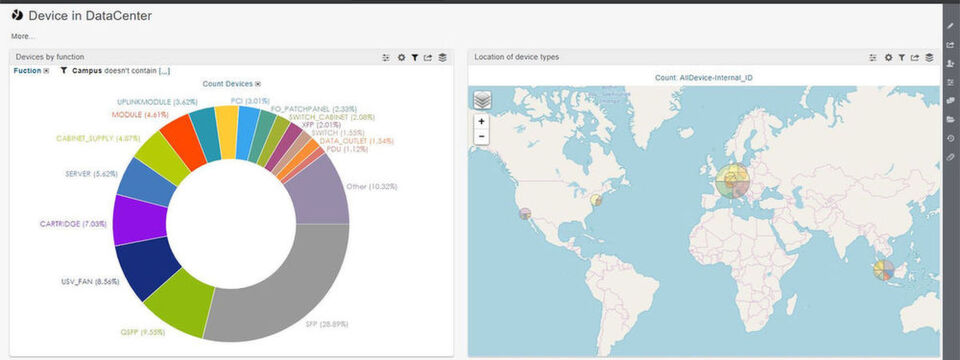Screen dimensions: 960x360
Task: Click export icon in Location of device types panel
Action: pyautogui.click(x=915, y=58)
